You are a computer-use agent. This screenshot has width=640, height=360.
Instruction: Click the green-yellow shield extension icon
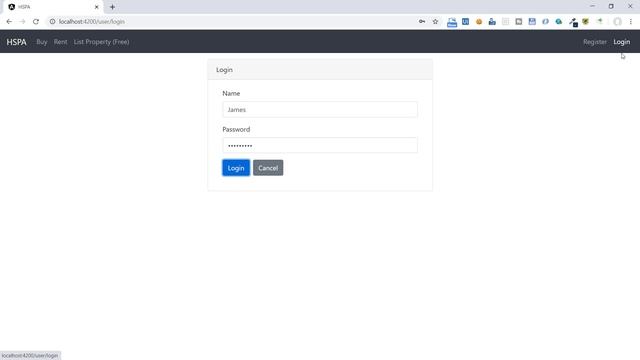click(586, 22)
